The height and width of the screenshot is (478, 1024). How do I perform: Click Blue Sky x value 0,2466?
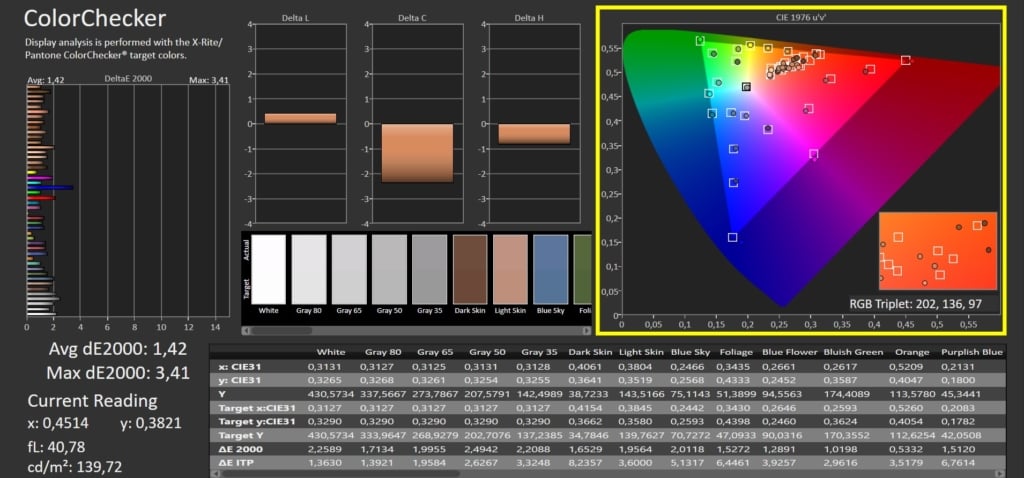[687, 366]
